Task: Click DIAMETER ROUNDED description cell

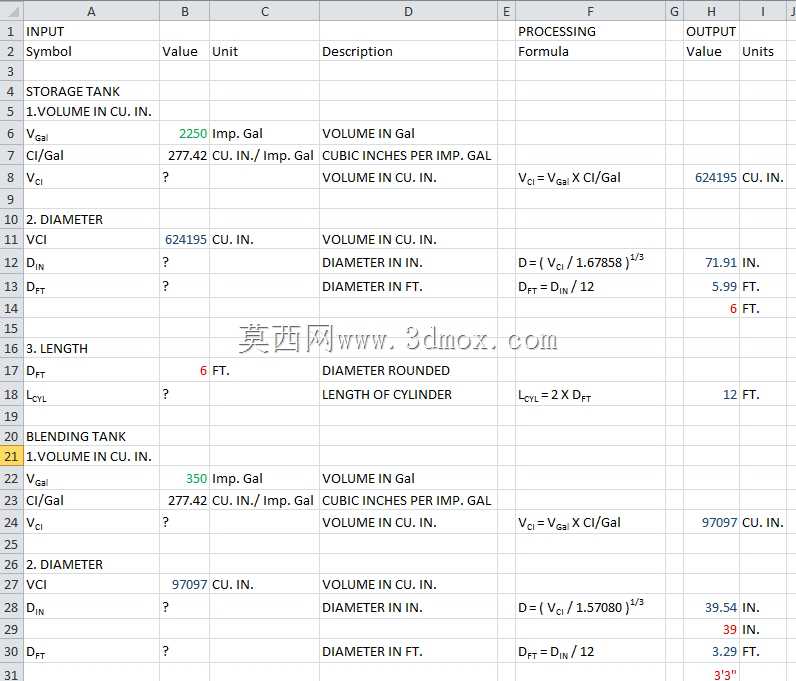Action: [408, 370]
